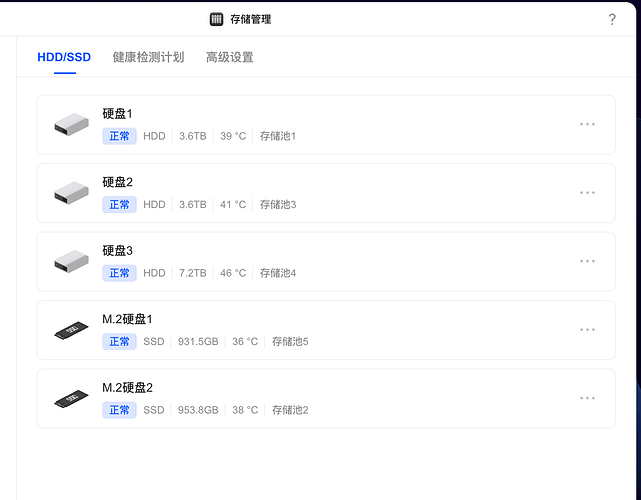
Task: Click the 正常 status badge of 硬盘2
Action: coord(119,204)
